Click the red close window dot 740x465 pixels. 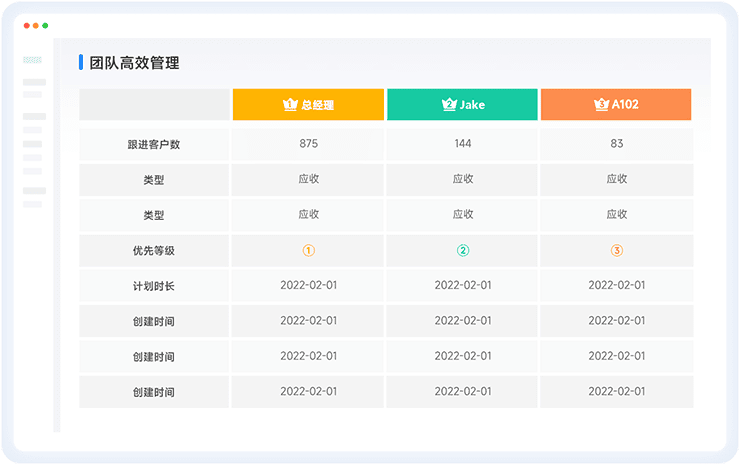26,25
